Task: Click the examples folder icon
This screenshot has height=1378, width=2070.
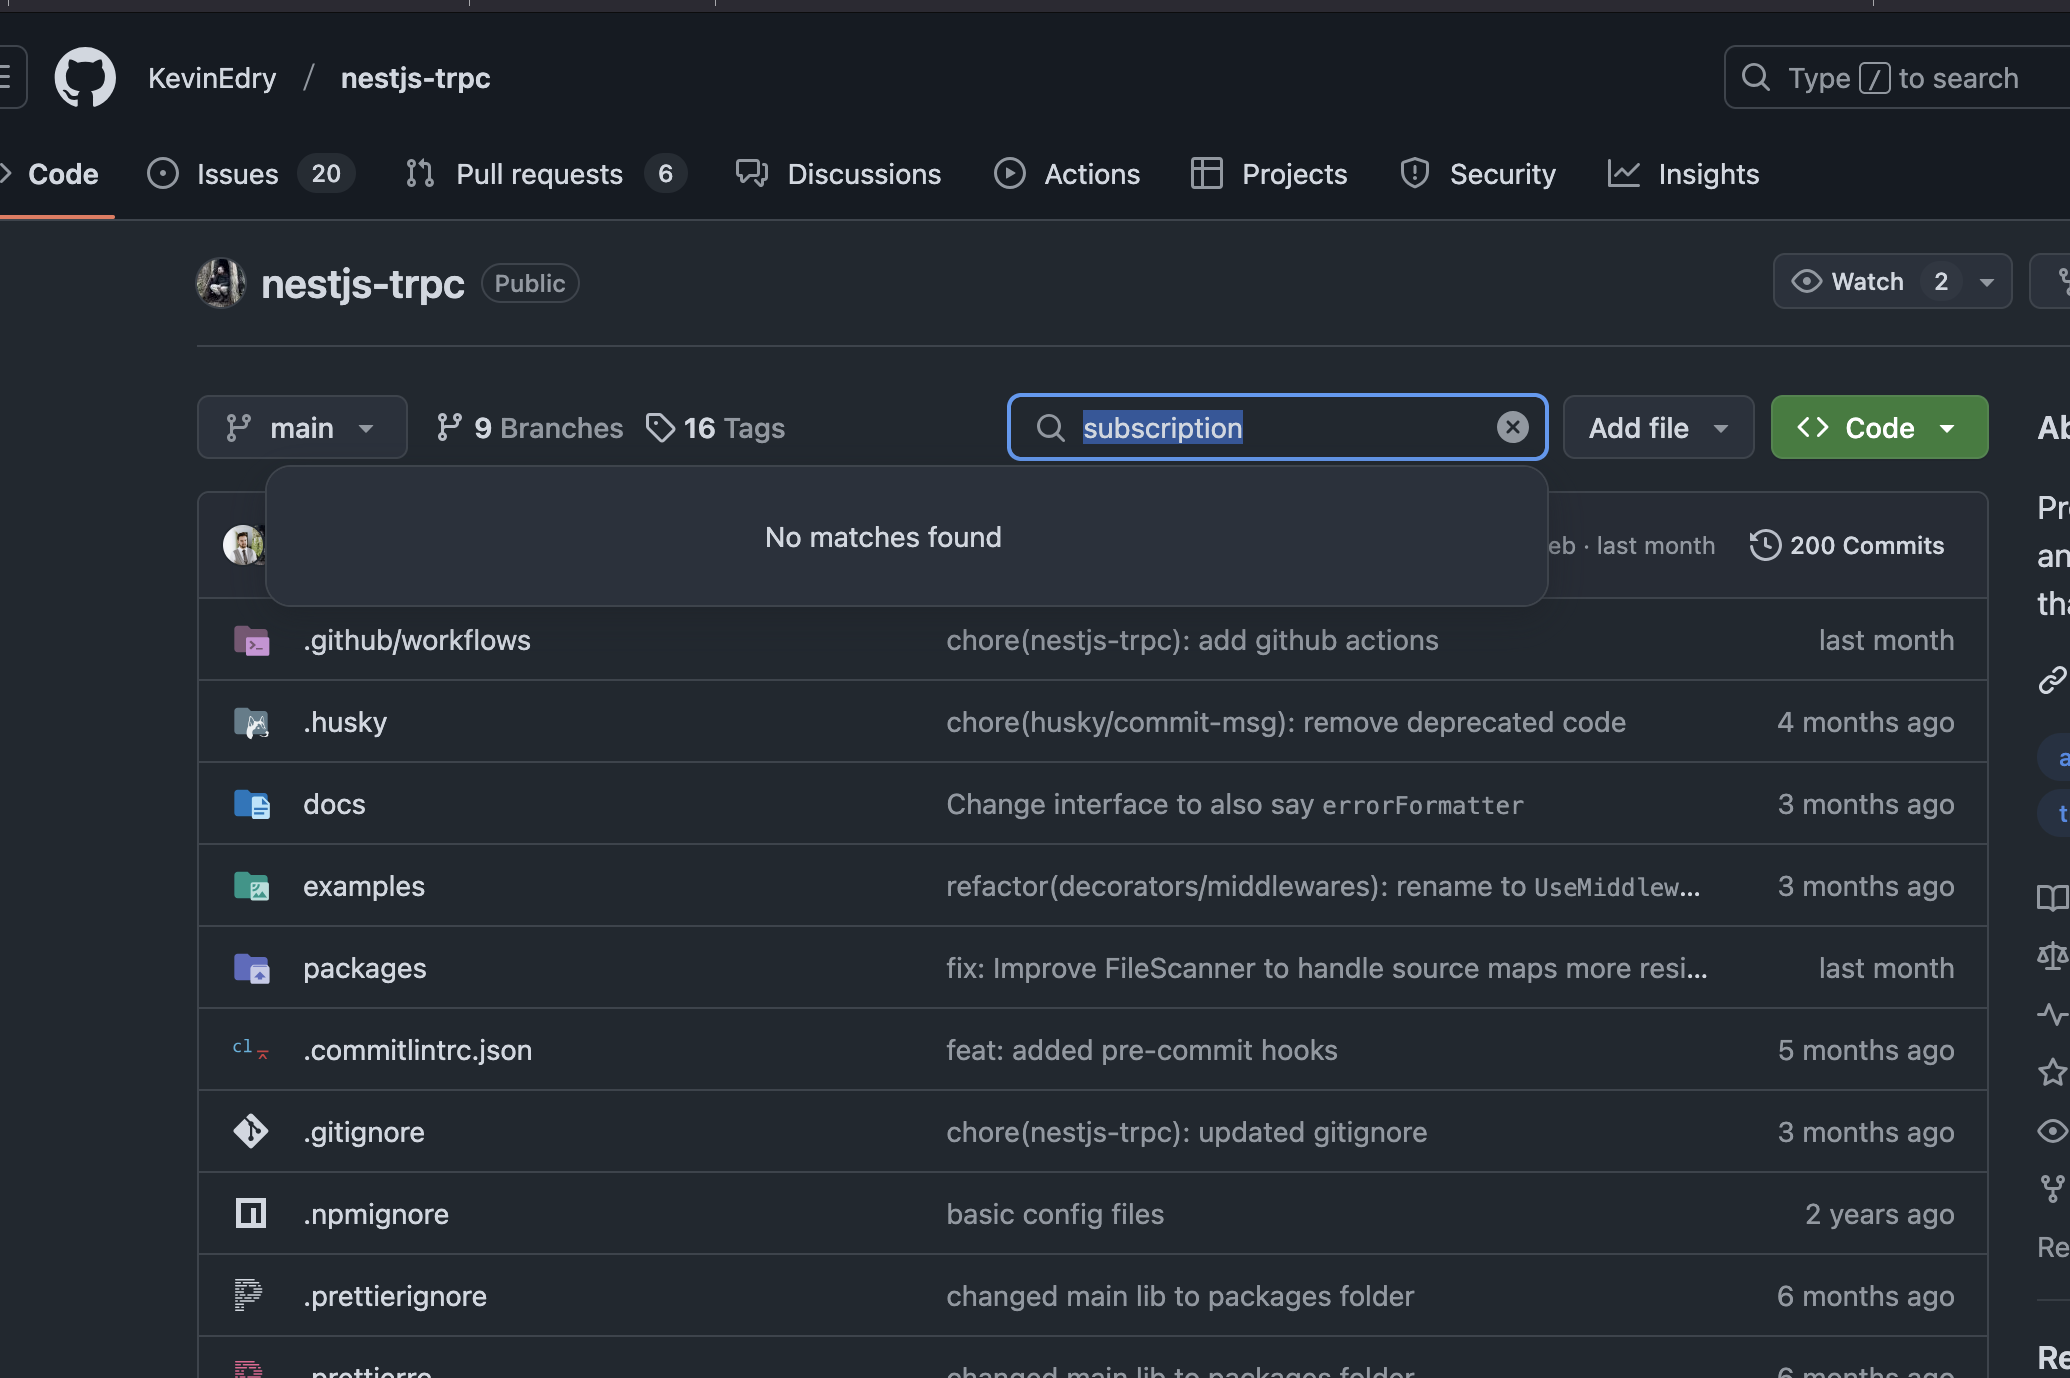Action: click(x=251, y=886)
